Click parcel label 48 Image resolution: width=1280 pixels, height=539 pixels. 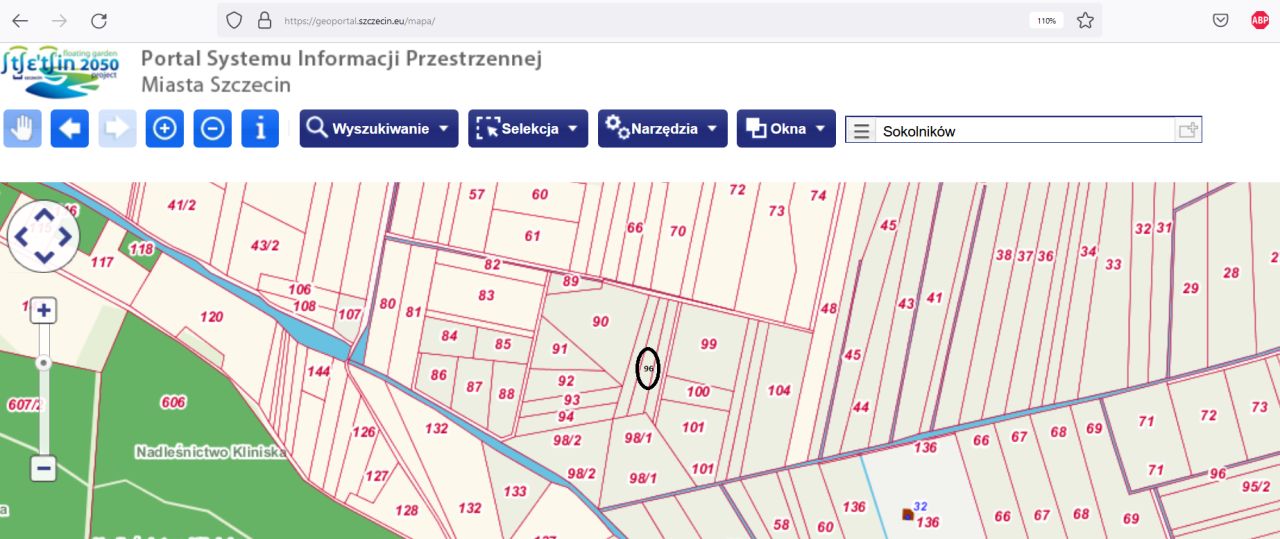[x=828, y=309]
